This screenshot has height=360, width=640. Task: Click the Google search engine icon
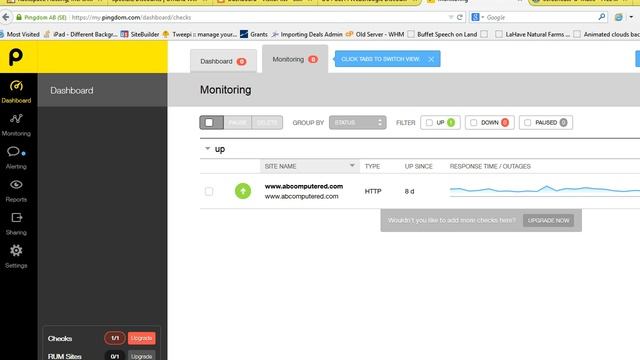click(x=475, y=17)
